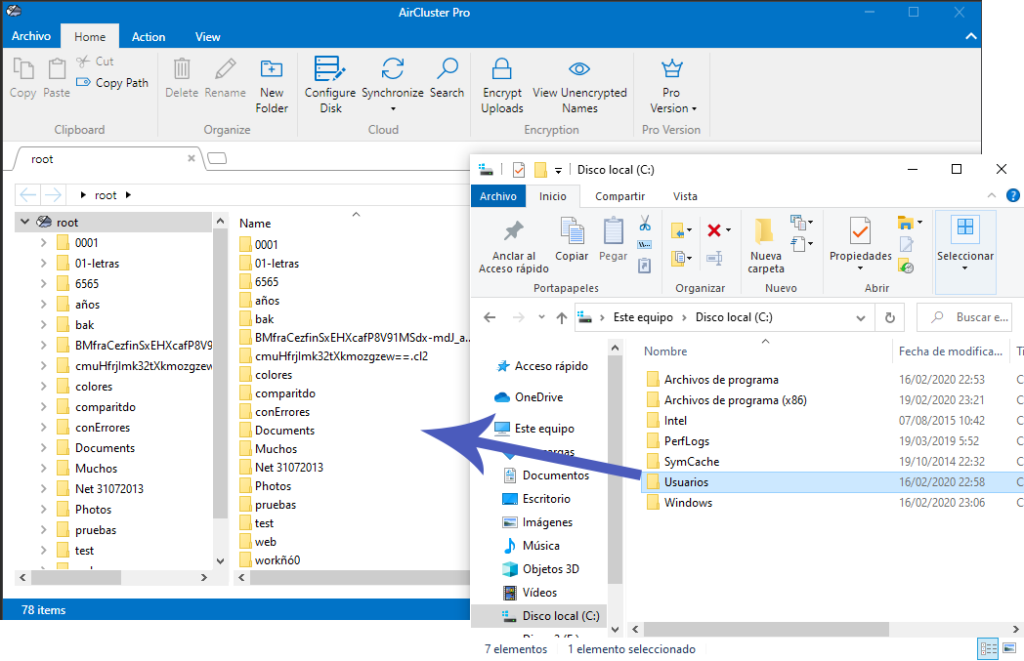Image resolution: width=1024 pixels, height=661 pixels.
Task: Click Explorer file list horizontal scrollbar
Action: coord(765,629)
